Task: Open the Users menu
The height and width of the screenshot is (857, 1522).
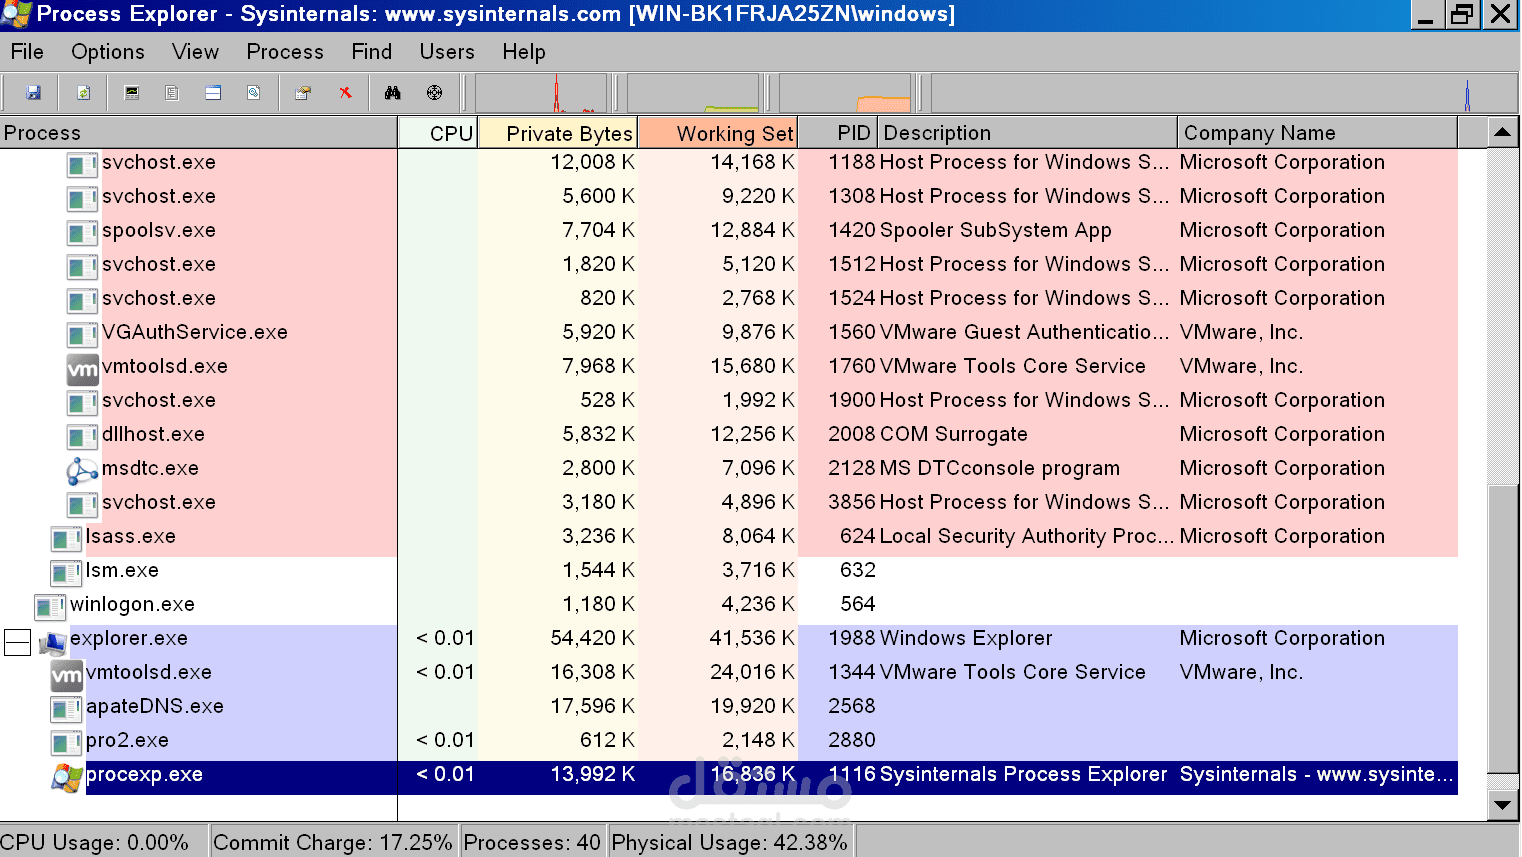Action: coord(446,51)
